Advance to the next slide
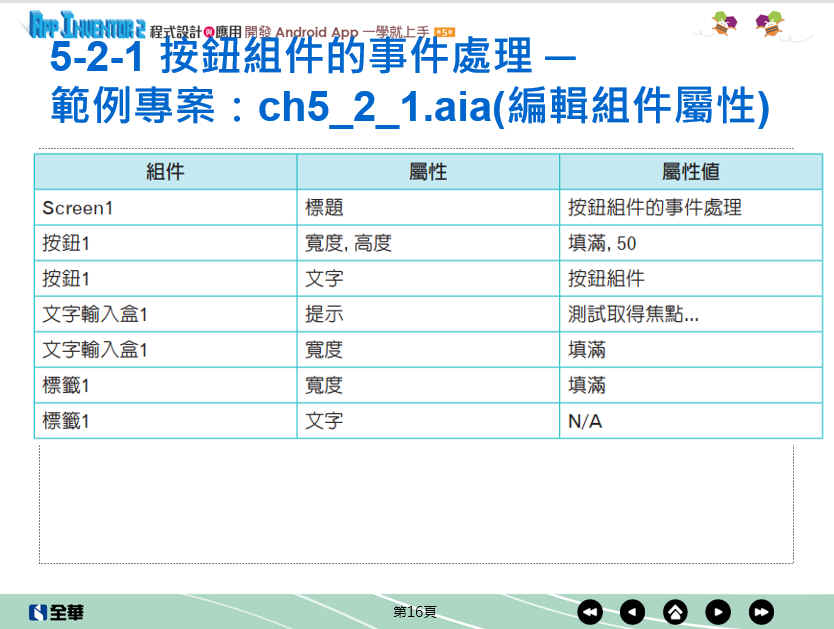The height and width of the screenshot is (629, 834). (x=718, y=612)
